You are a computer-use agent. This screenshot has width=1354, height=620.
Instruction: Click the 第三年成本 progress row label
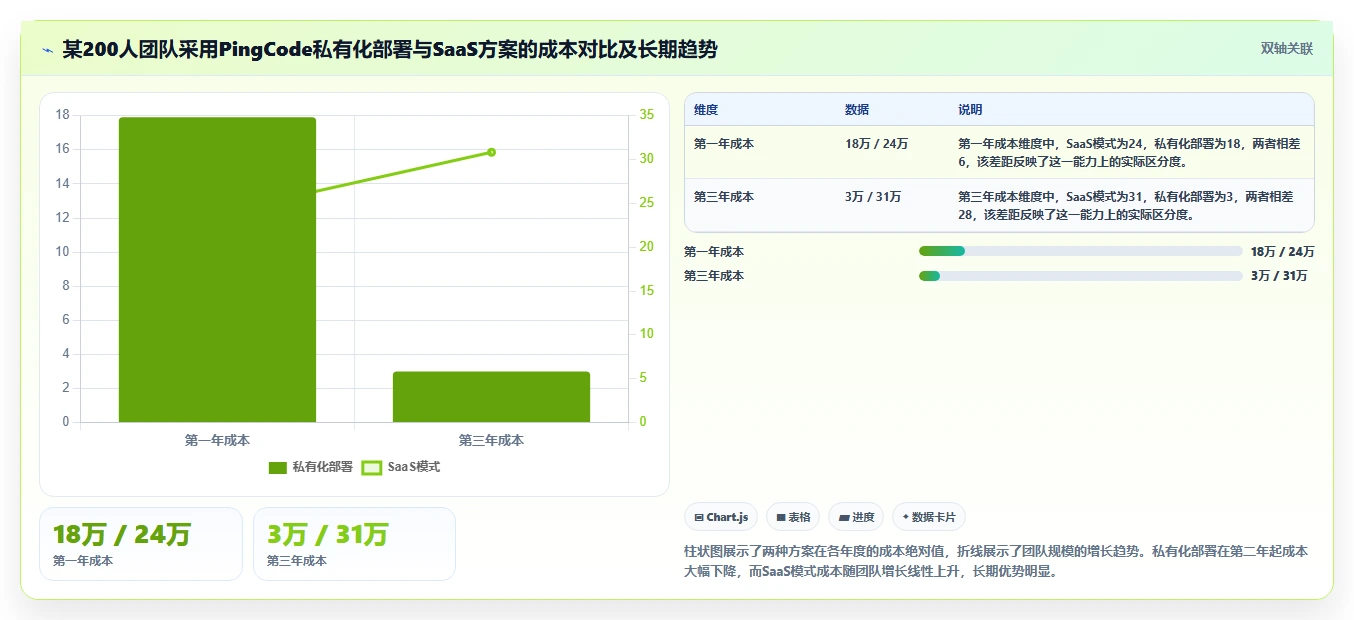(x=714, y=276)
